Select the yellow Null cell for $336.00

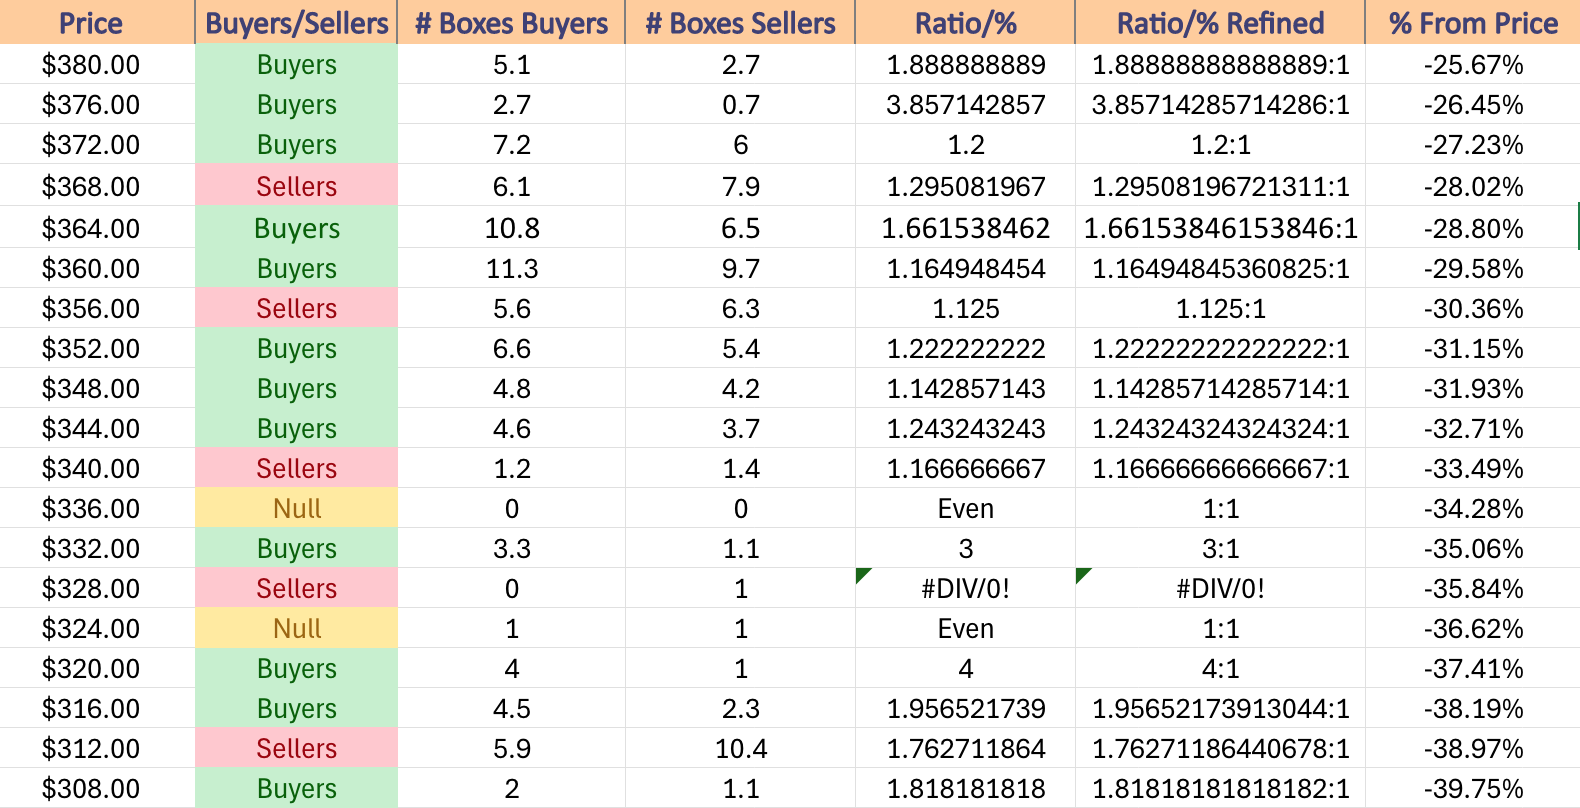click(296, 508)
